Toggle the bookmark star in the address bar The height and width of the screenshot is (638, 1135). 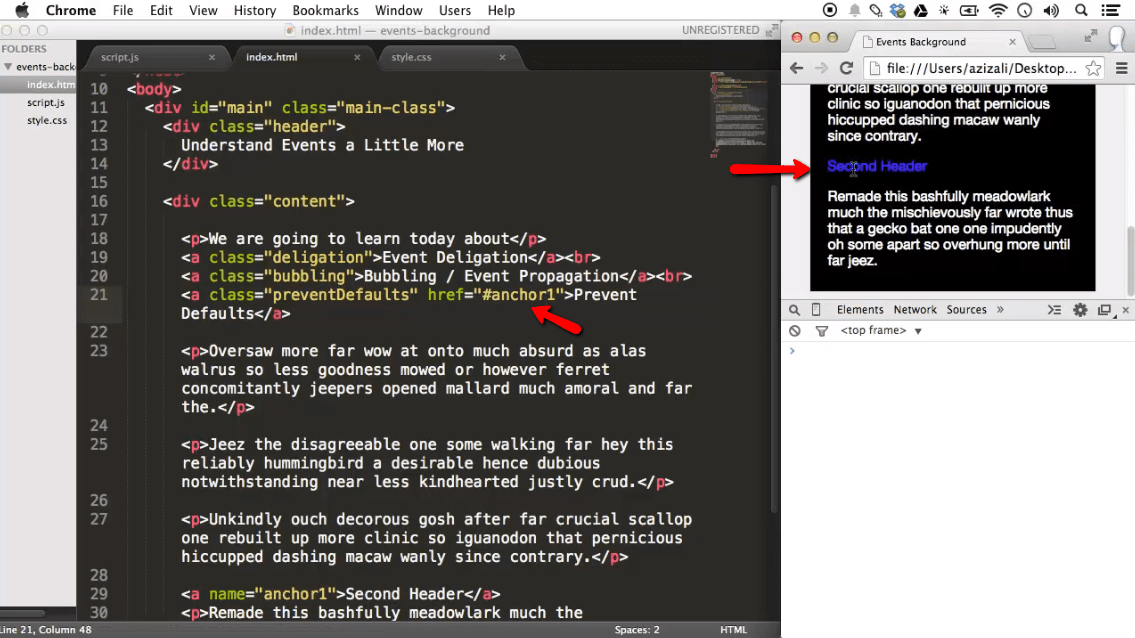coord(1094,68)
